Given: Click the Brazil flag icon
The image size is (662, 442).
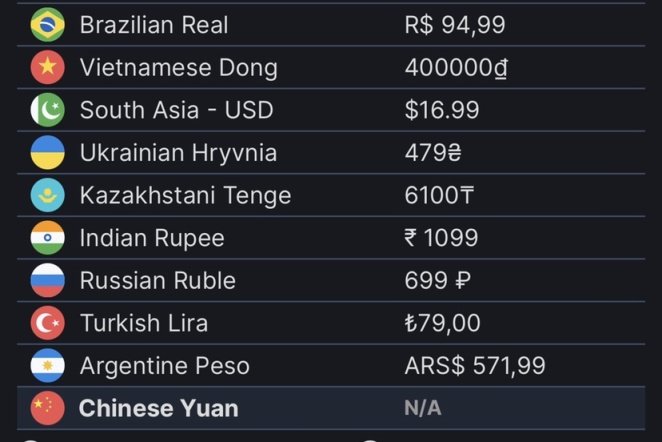Looking at the screenshot, I should point(48,24).
